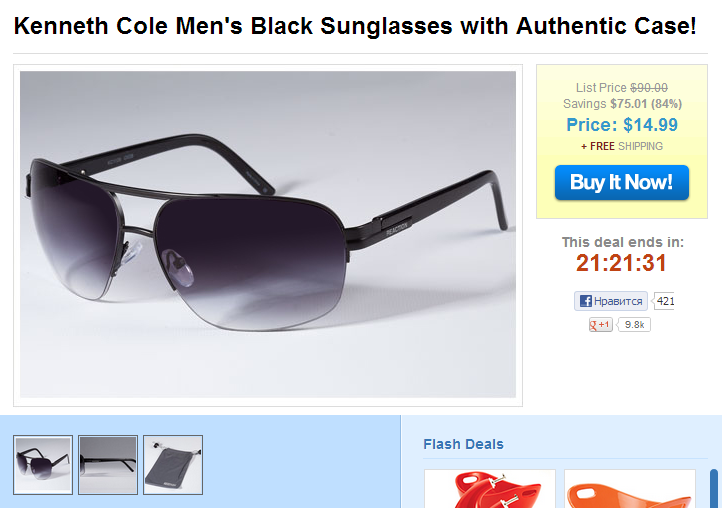Select the side-view sunglasses thumbnail
The width and height of the screenshot is (722, 508).
108,465
